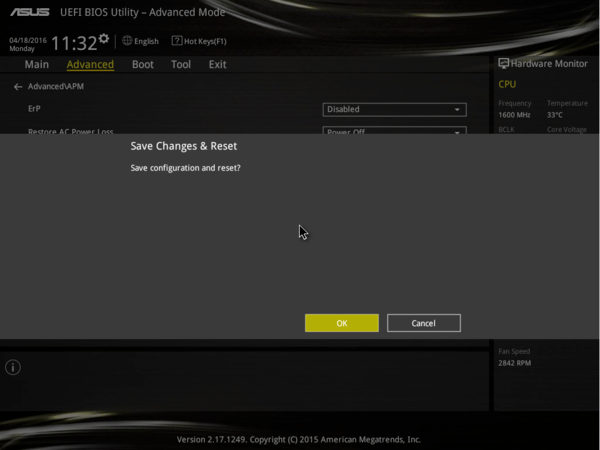Viewport: 600px width, 450px height.
Task: Click the back arrow beside Advanced\APM
Action: point(18,87)
